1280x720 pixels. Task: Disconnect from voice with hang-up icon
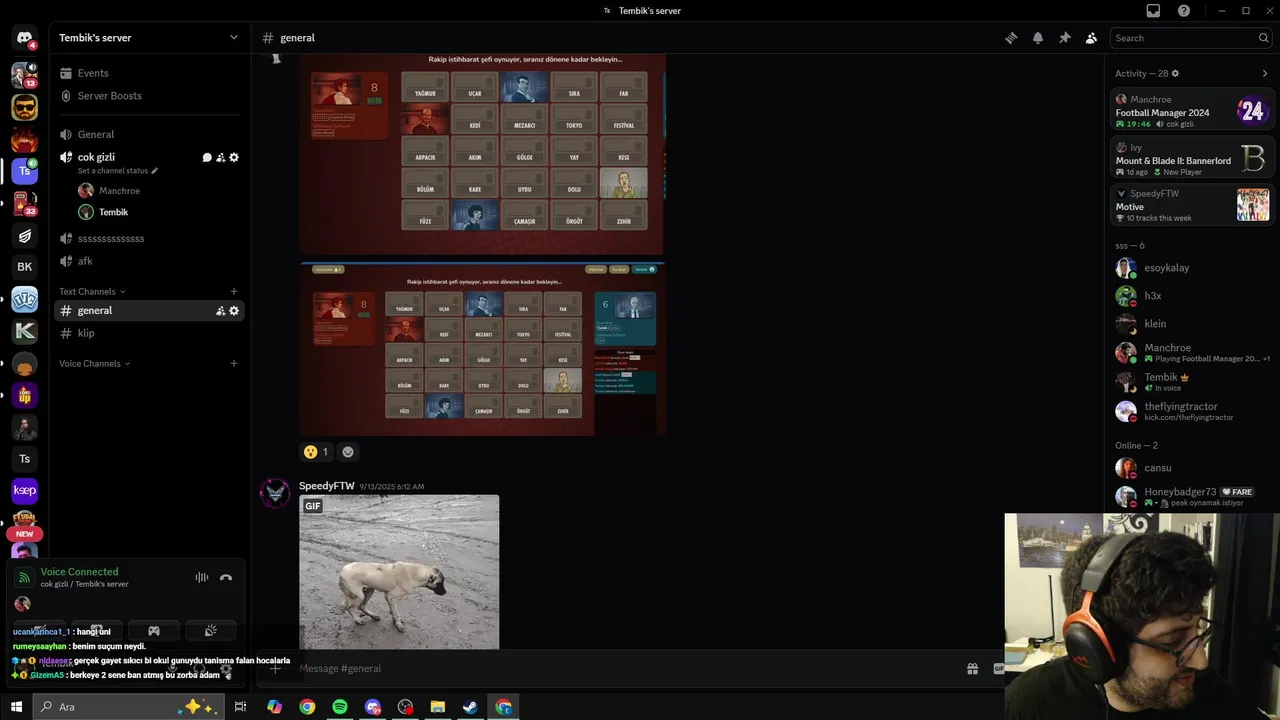pos(226,577)
